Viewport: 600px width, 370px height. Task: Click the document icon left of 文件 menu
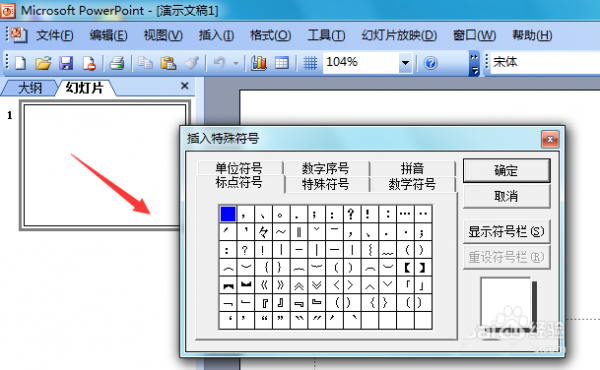[x=18, y=35]
